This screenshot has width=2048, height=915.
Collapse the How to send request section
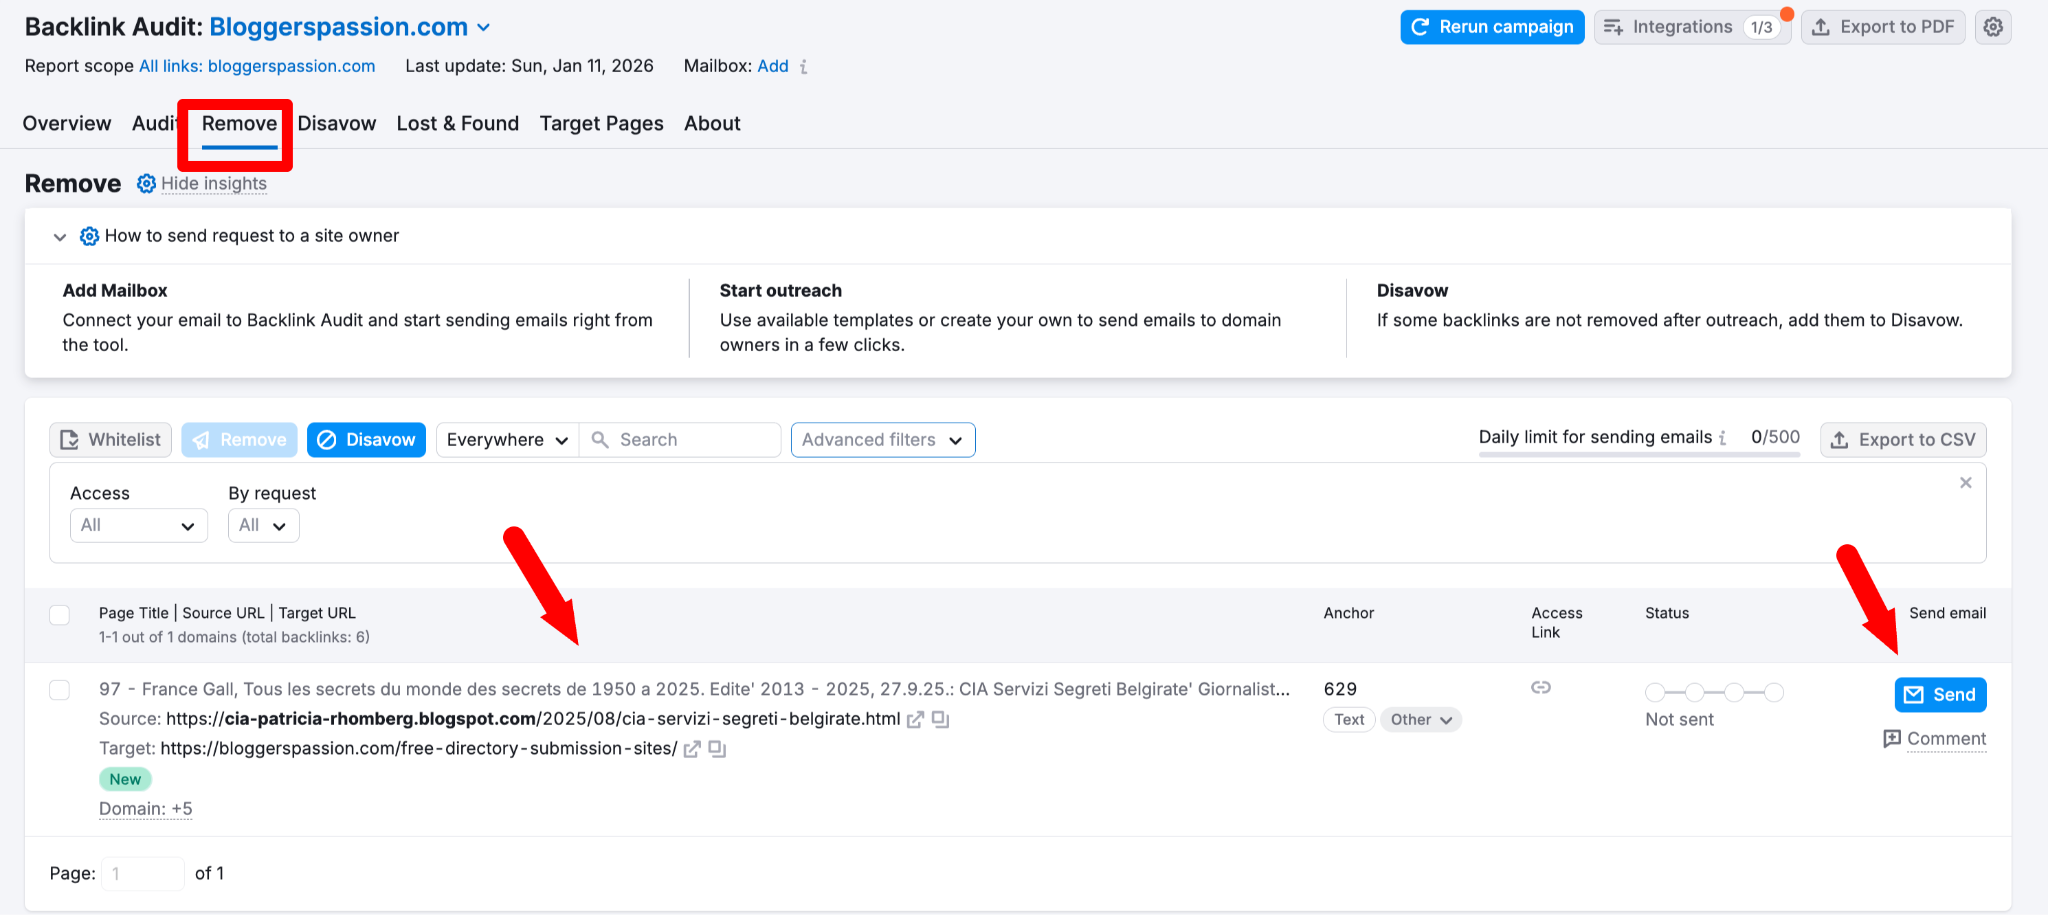pos(60,237)
